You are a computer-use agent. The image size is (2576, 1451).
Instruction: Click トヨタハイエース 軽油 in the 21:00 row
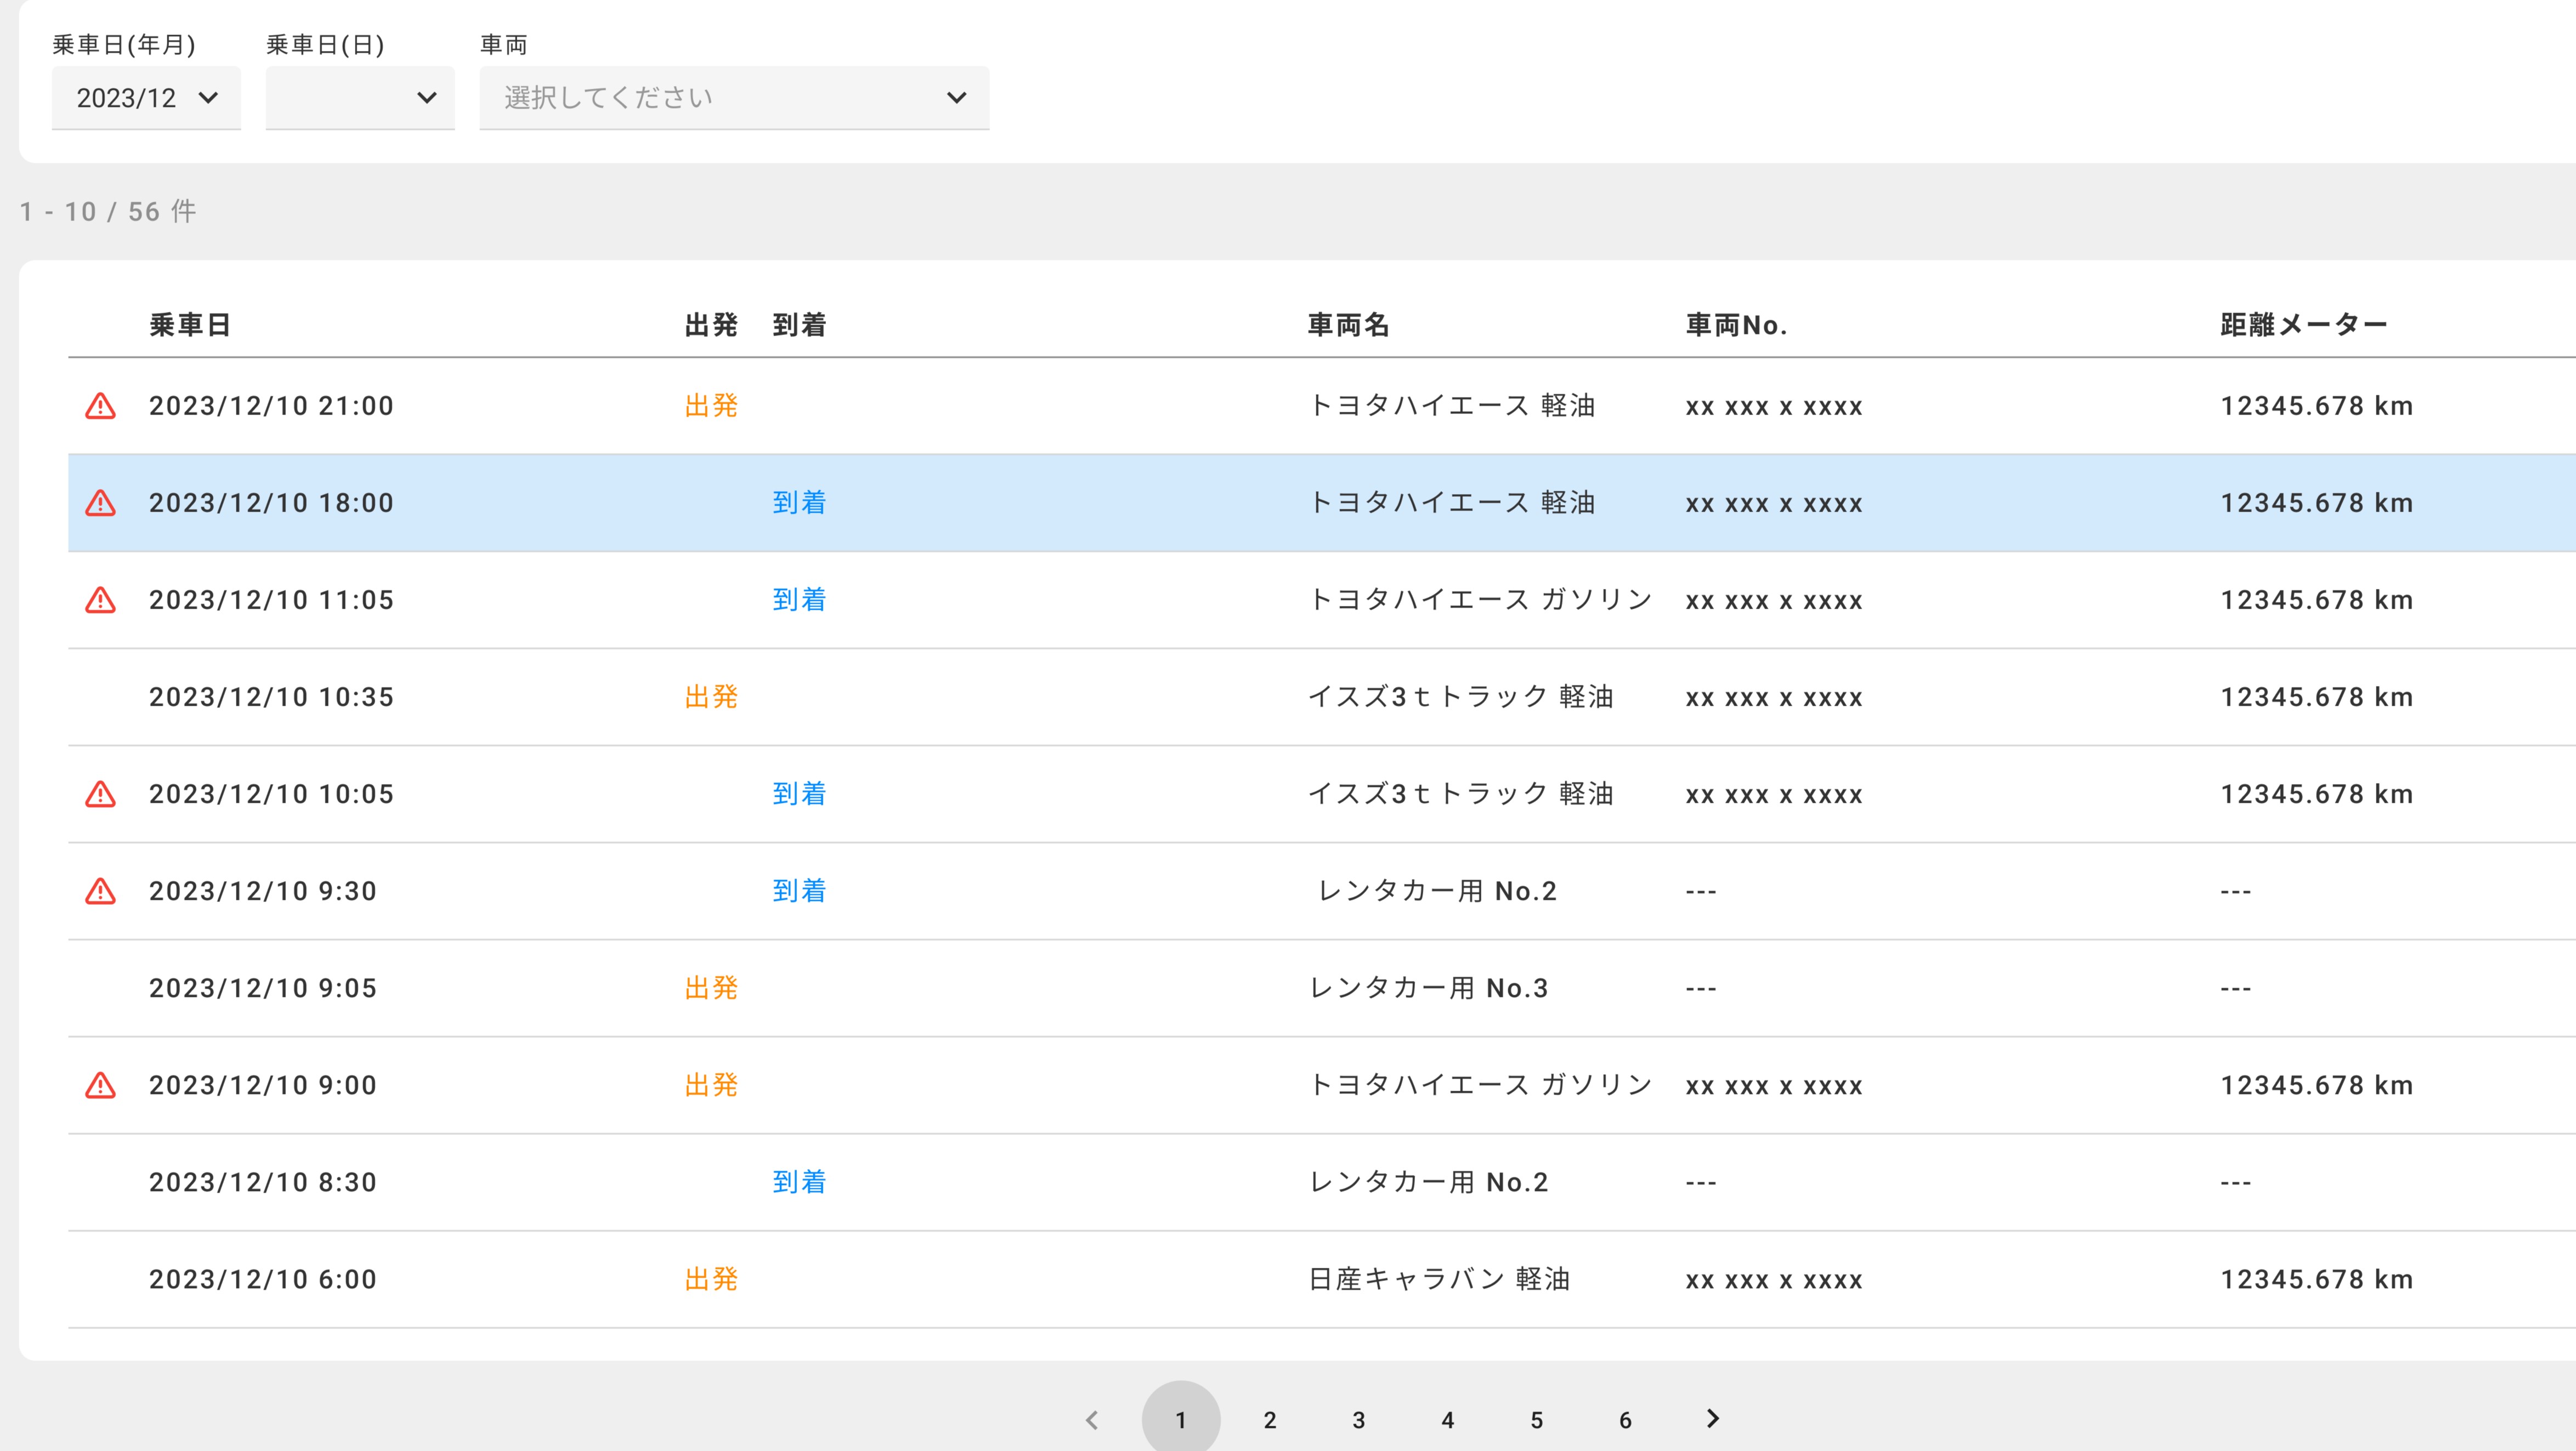pyautogui.click(x=1452, y=406)
